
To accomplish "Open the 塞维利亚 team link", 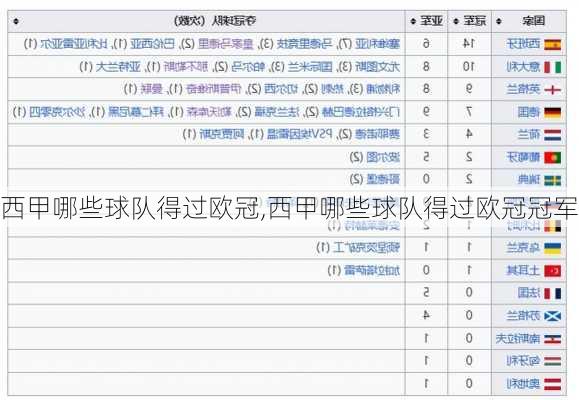I will [x=377, y=44].
